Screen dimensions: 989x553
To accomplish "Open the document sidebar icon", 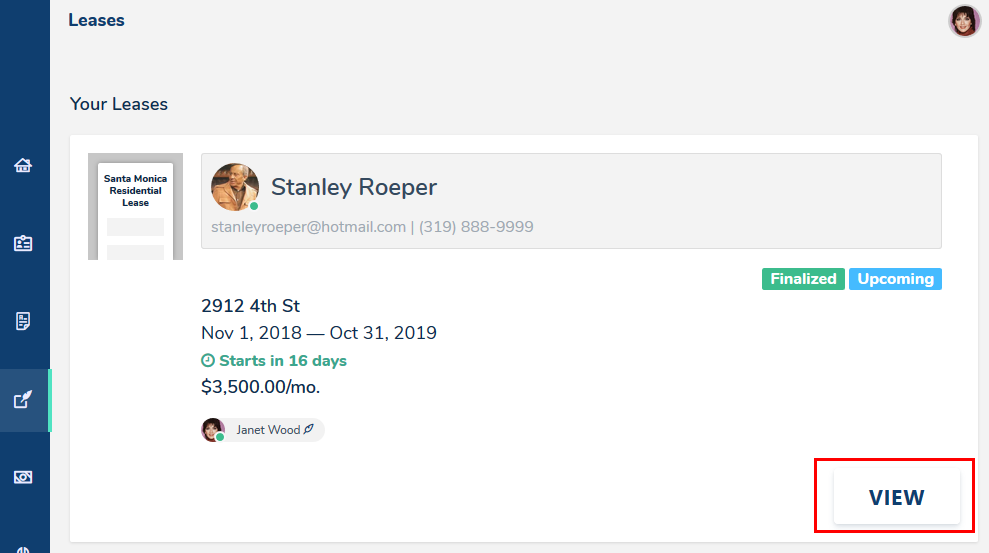I will pos(23,321).
